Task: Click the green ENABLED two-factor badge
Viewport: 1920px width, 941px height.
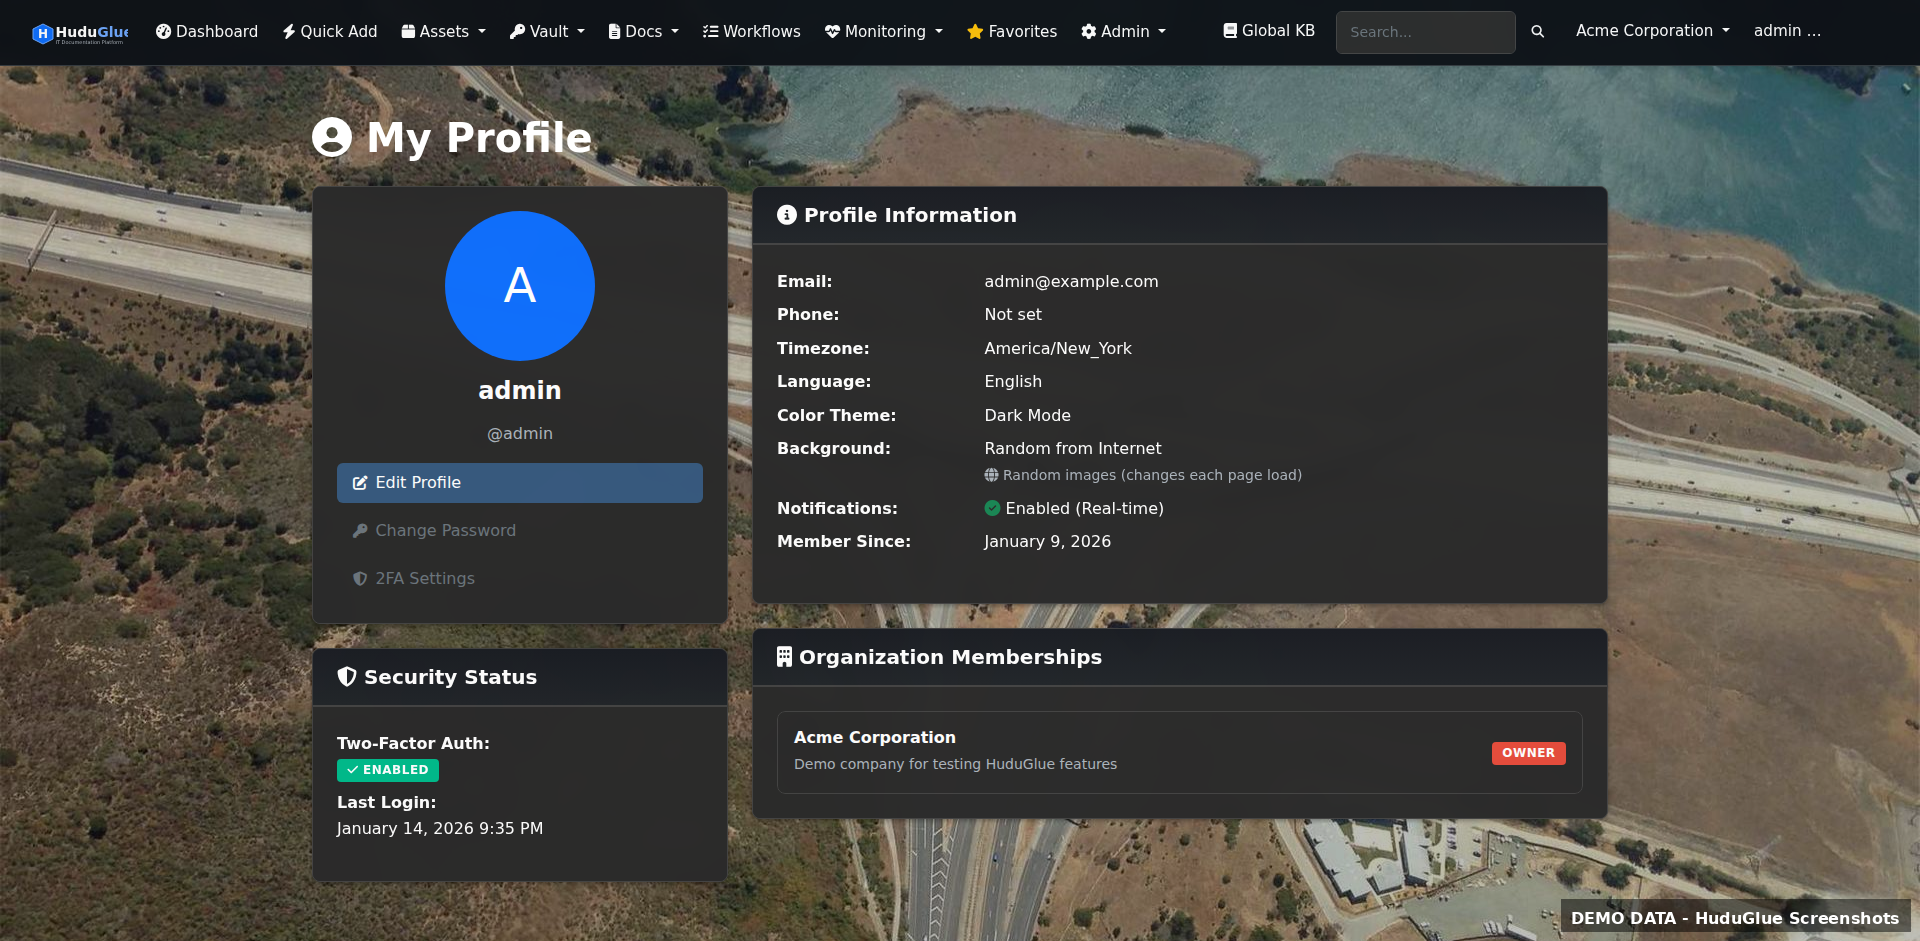Action: [388, 770]
